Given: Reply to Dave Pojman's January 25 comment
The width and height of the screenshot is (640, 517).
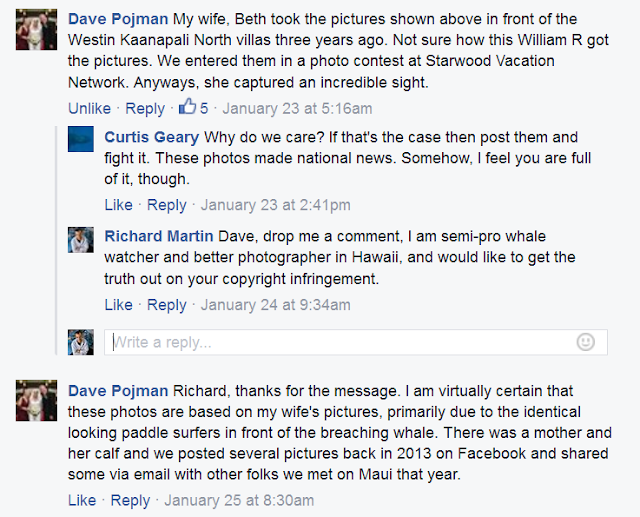Looking at the screenshot, I should click(x=130, y=500).
